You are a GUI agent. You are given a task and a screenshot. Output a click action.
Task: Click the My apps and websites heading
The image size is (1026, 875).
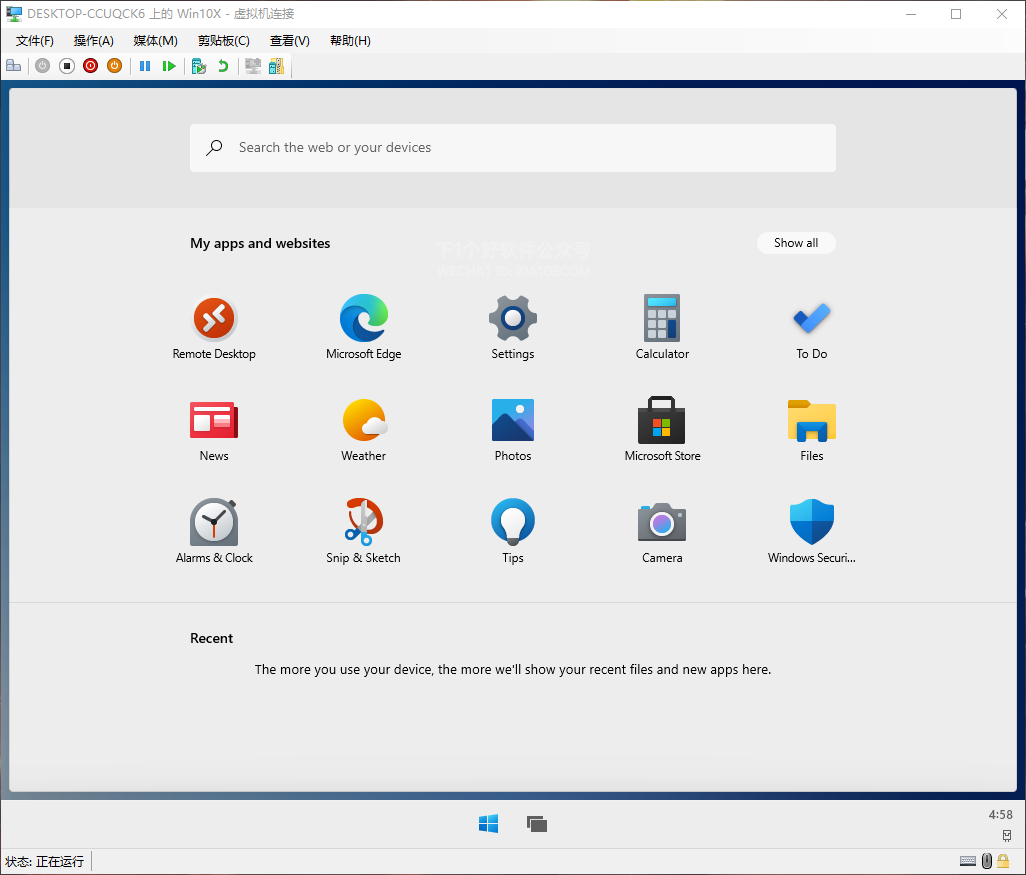click(x=260, y=243)
